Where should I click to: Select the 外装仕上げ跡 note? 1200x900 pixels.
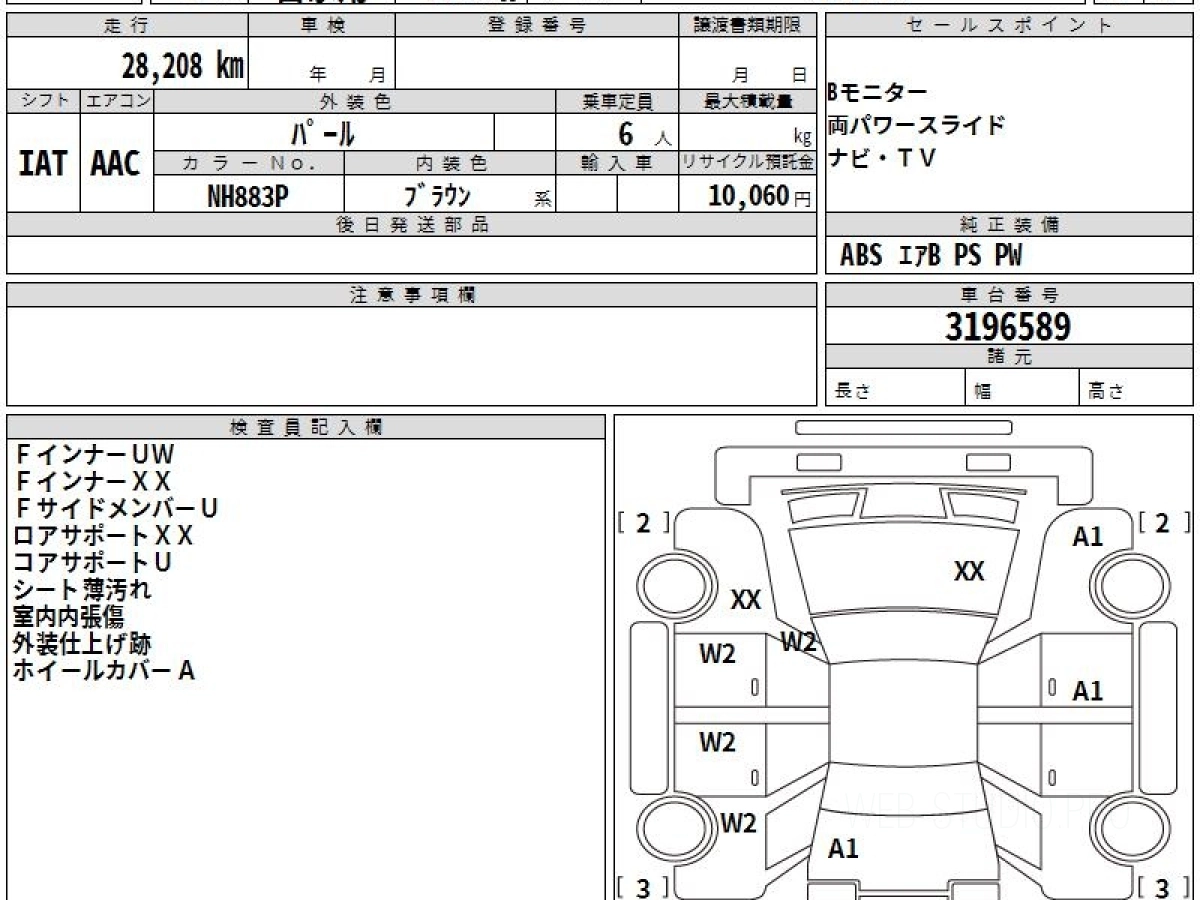tap(82, 644)
